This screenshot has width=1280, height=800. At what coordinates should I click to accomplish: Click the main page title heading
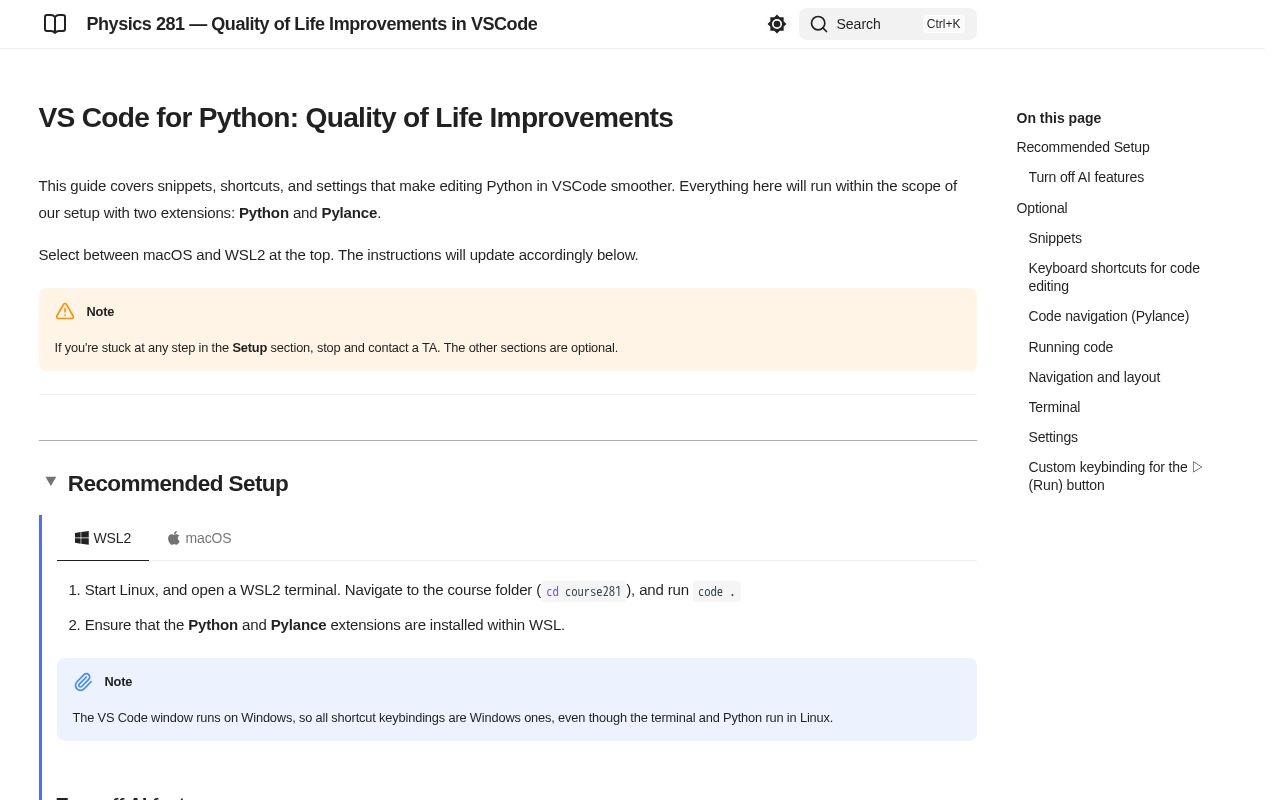[356, 118]
